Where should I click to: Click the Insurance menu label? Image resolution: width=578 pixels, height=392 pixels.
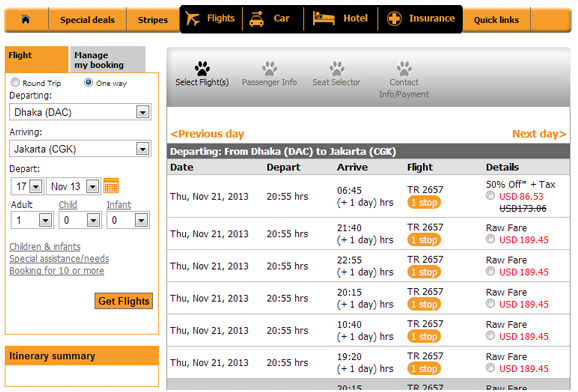(x=432, y=18)
